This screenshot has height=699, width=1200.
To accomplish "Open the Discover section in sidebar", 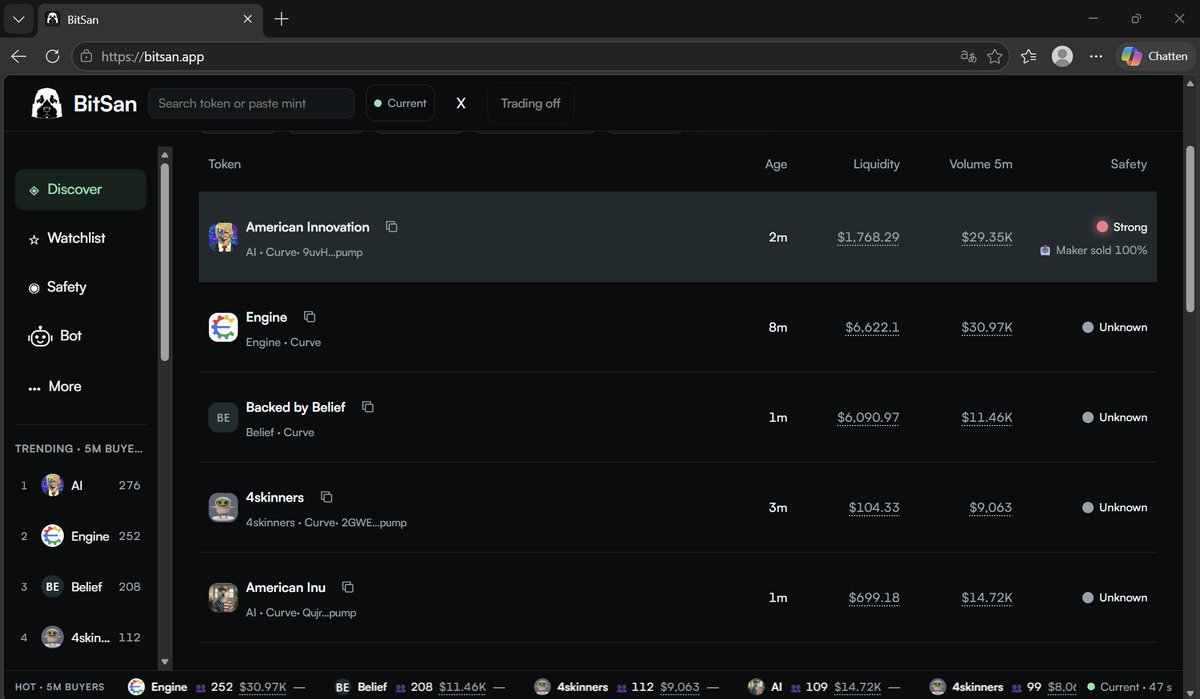I will pyautogui.click(x=80, y=189).
